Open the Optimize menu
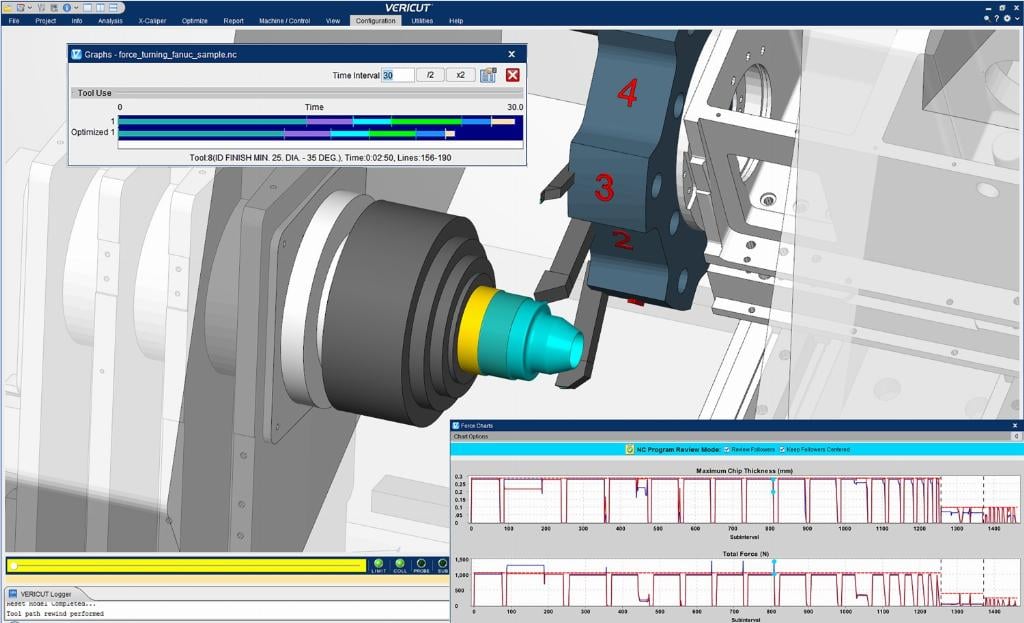This screenshot has width=1024, height=623. pos(194,20)
